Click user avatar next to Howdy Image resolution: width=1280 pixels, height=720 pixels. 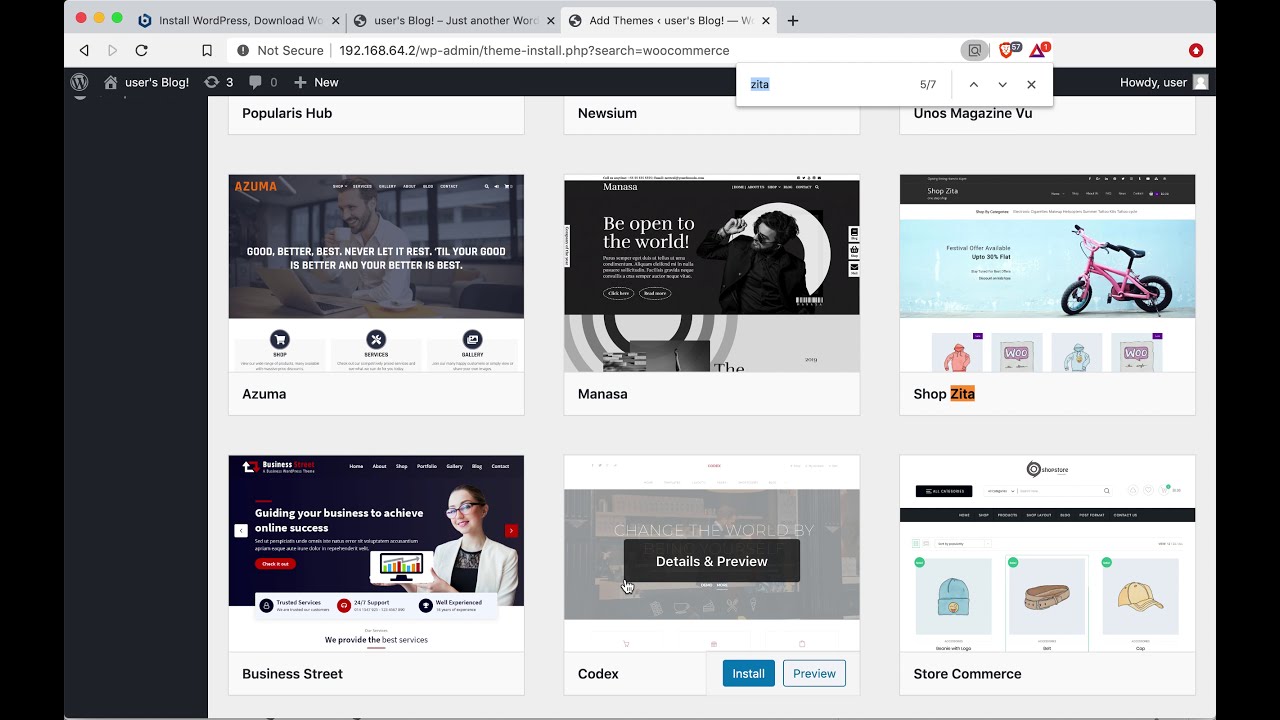(1200, 82)
